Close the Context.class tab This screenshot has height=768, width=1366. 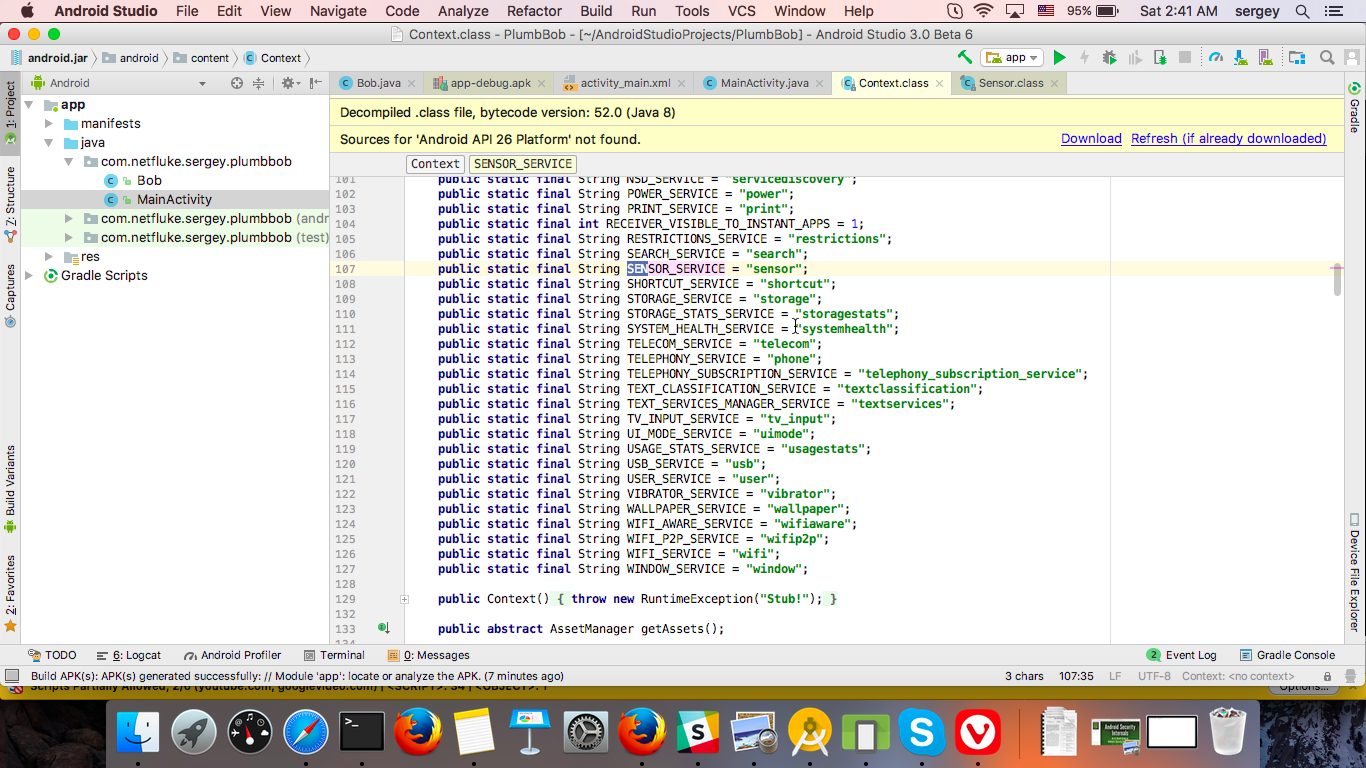(x=939, y=84)
